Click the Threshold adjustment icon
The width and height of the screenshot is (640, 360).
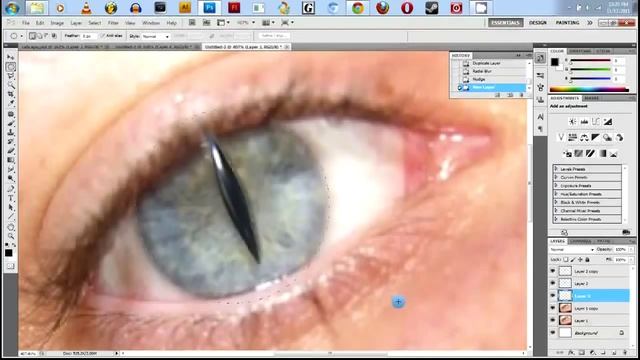tap(590, 153)
